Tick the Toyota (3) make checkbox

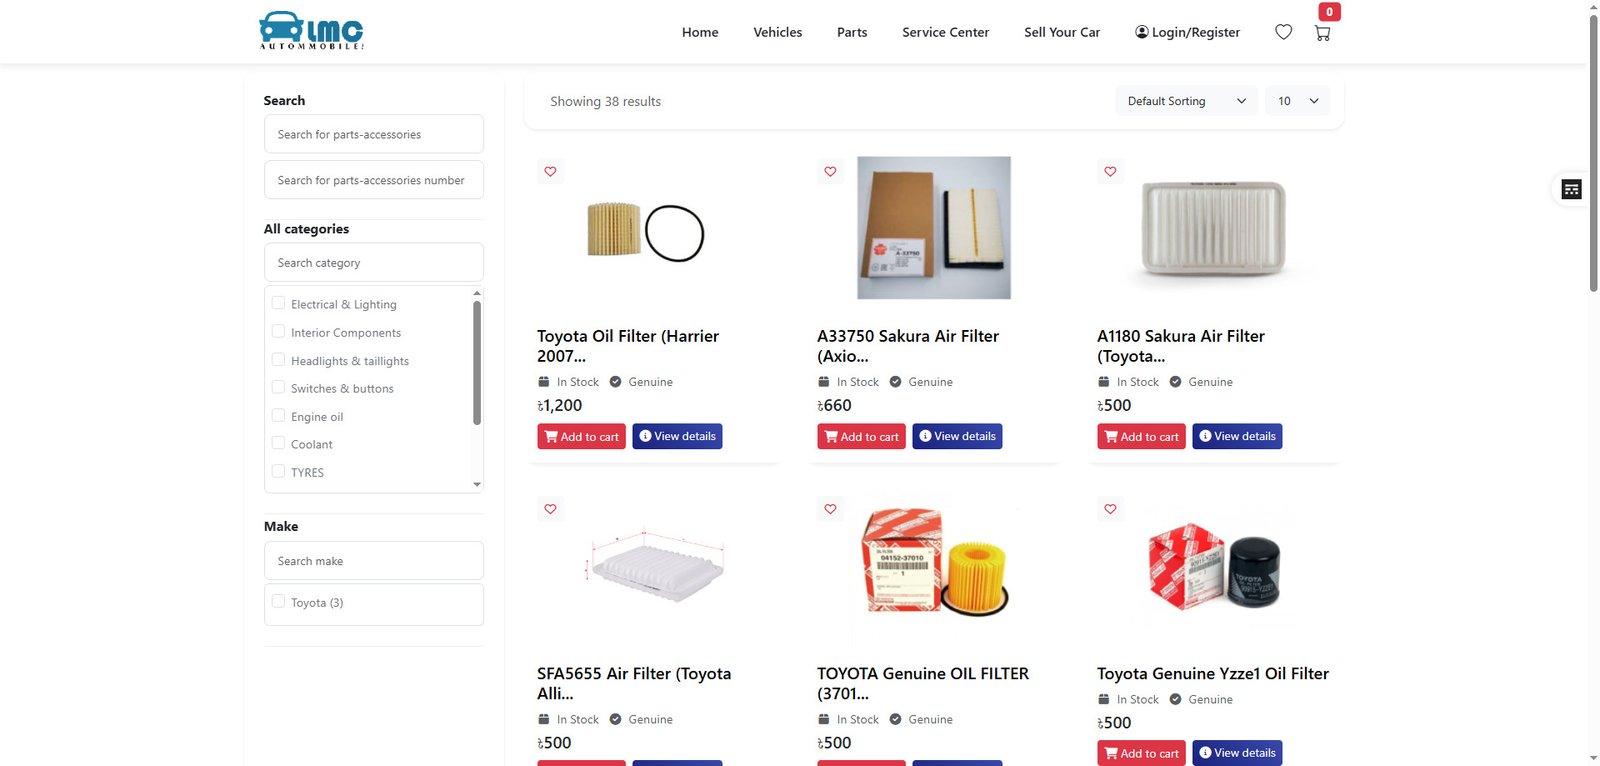278,601
